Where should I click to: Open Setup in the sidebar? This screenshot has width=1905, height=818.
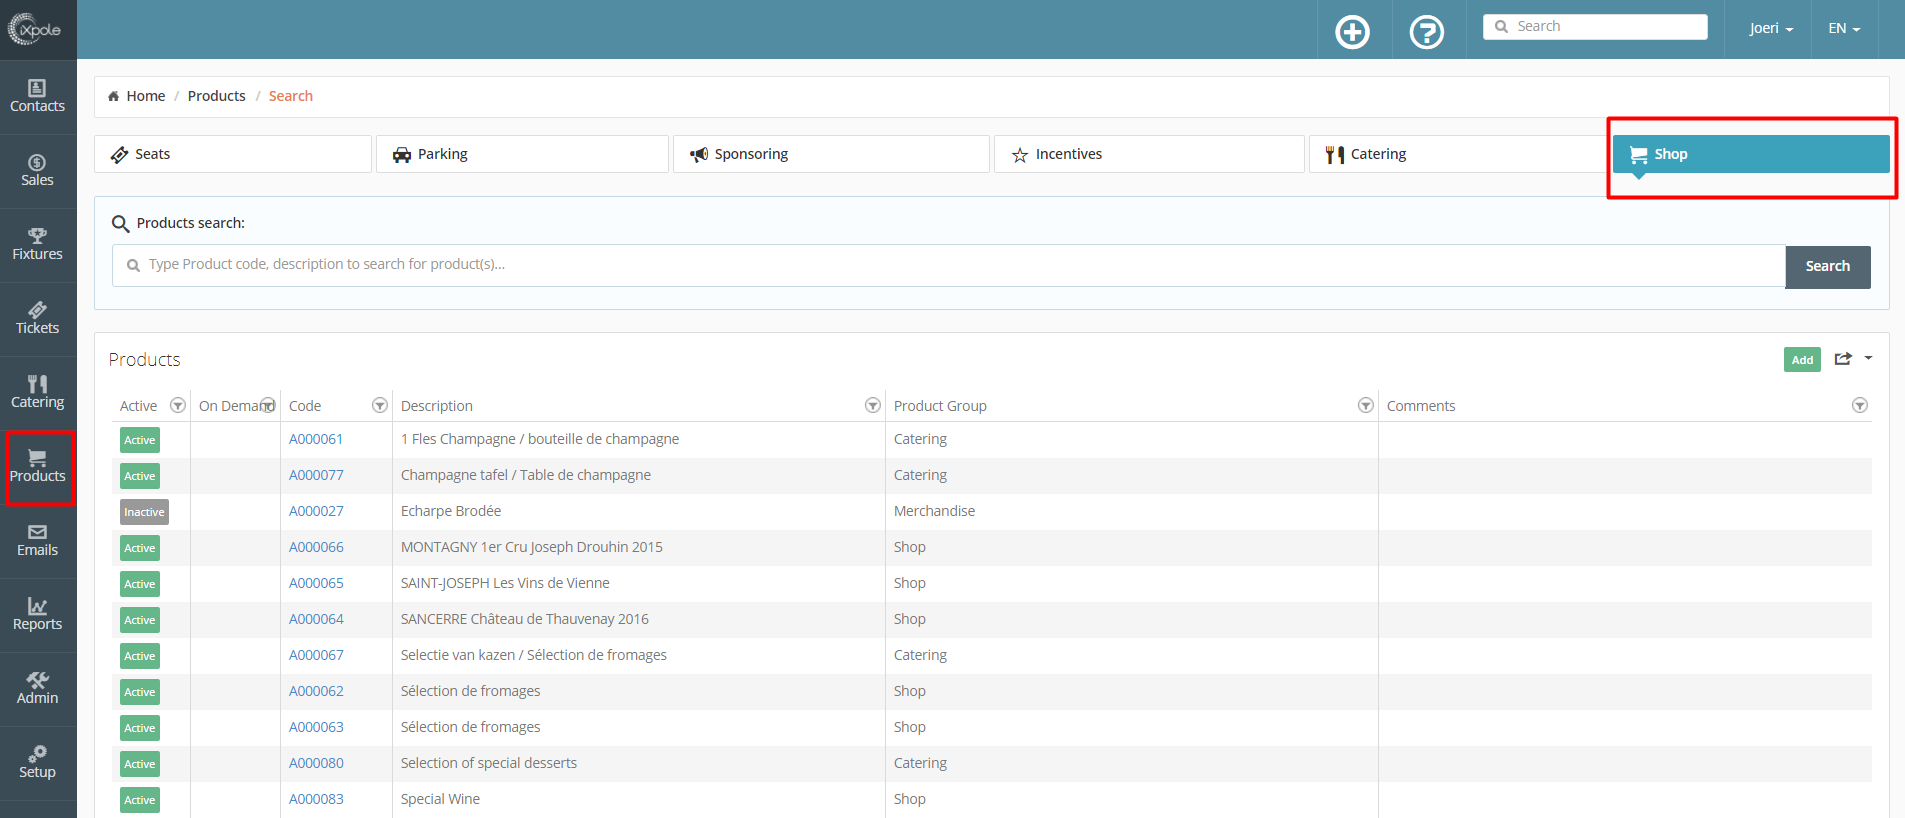38,763
